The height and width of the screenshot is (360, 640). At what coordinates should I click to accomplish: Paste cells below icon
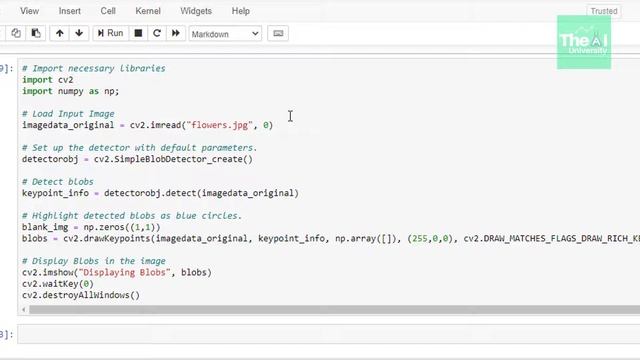[x=36, y=33]
